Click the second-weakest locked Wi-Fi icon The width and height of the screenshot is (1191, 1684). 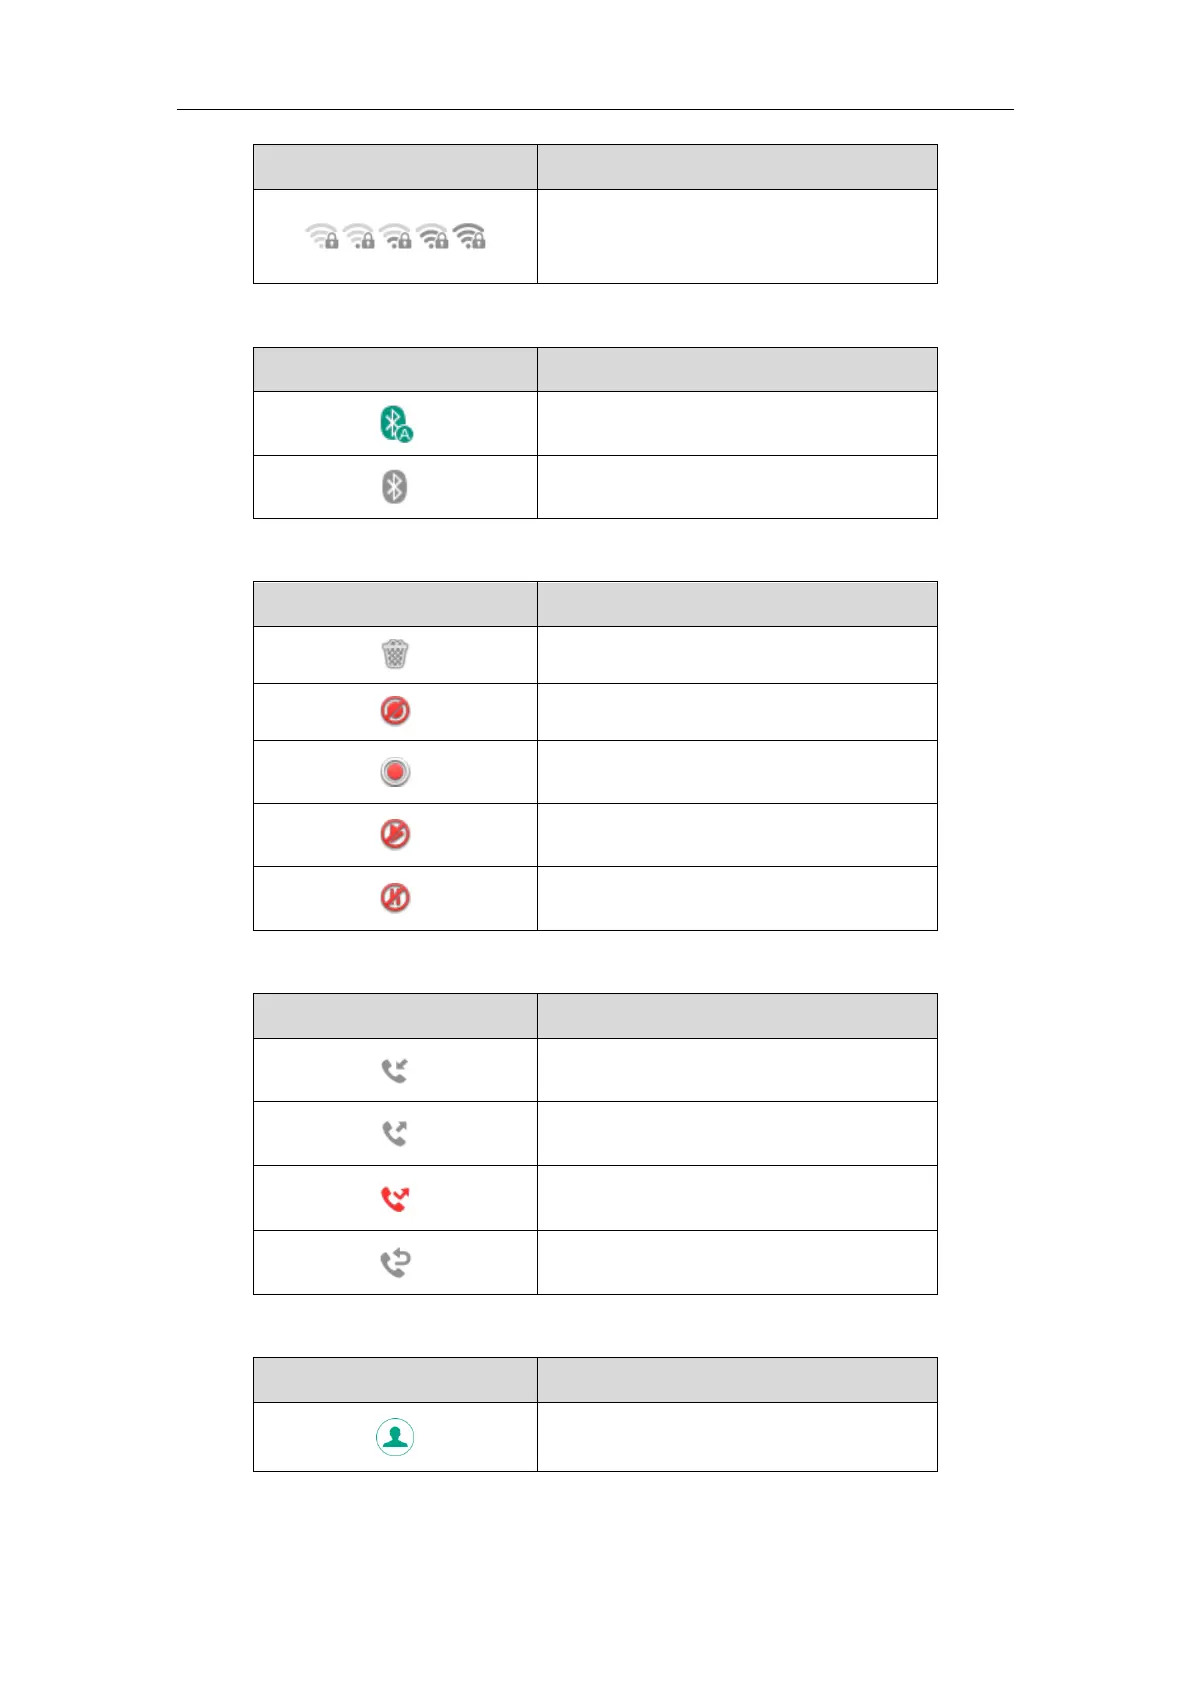pyautogui.click(x=359, y=236)
